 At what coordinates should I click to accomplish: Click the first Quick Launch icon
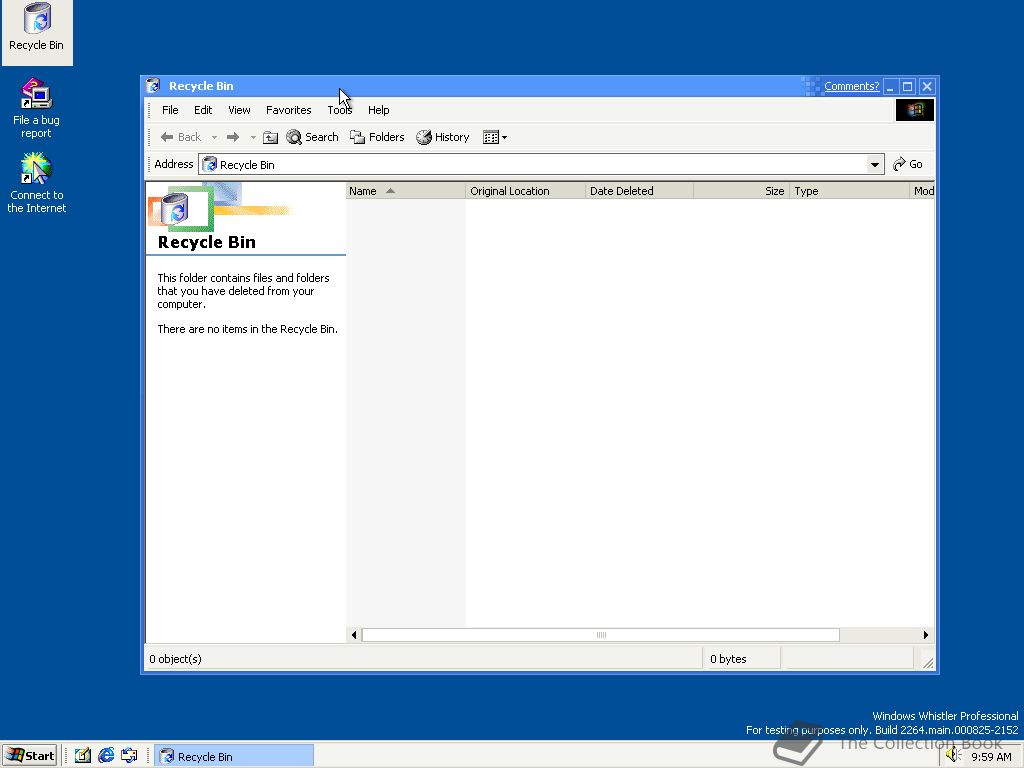click(x=82, y=756)
